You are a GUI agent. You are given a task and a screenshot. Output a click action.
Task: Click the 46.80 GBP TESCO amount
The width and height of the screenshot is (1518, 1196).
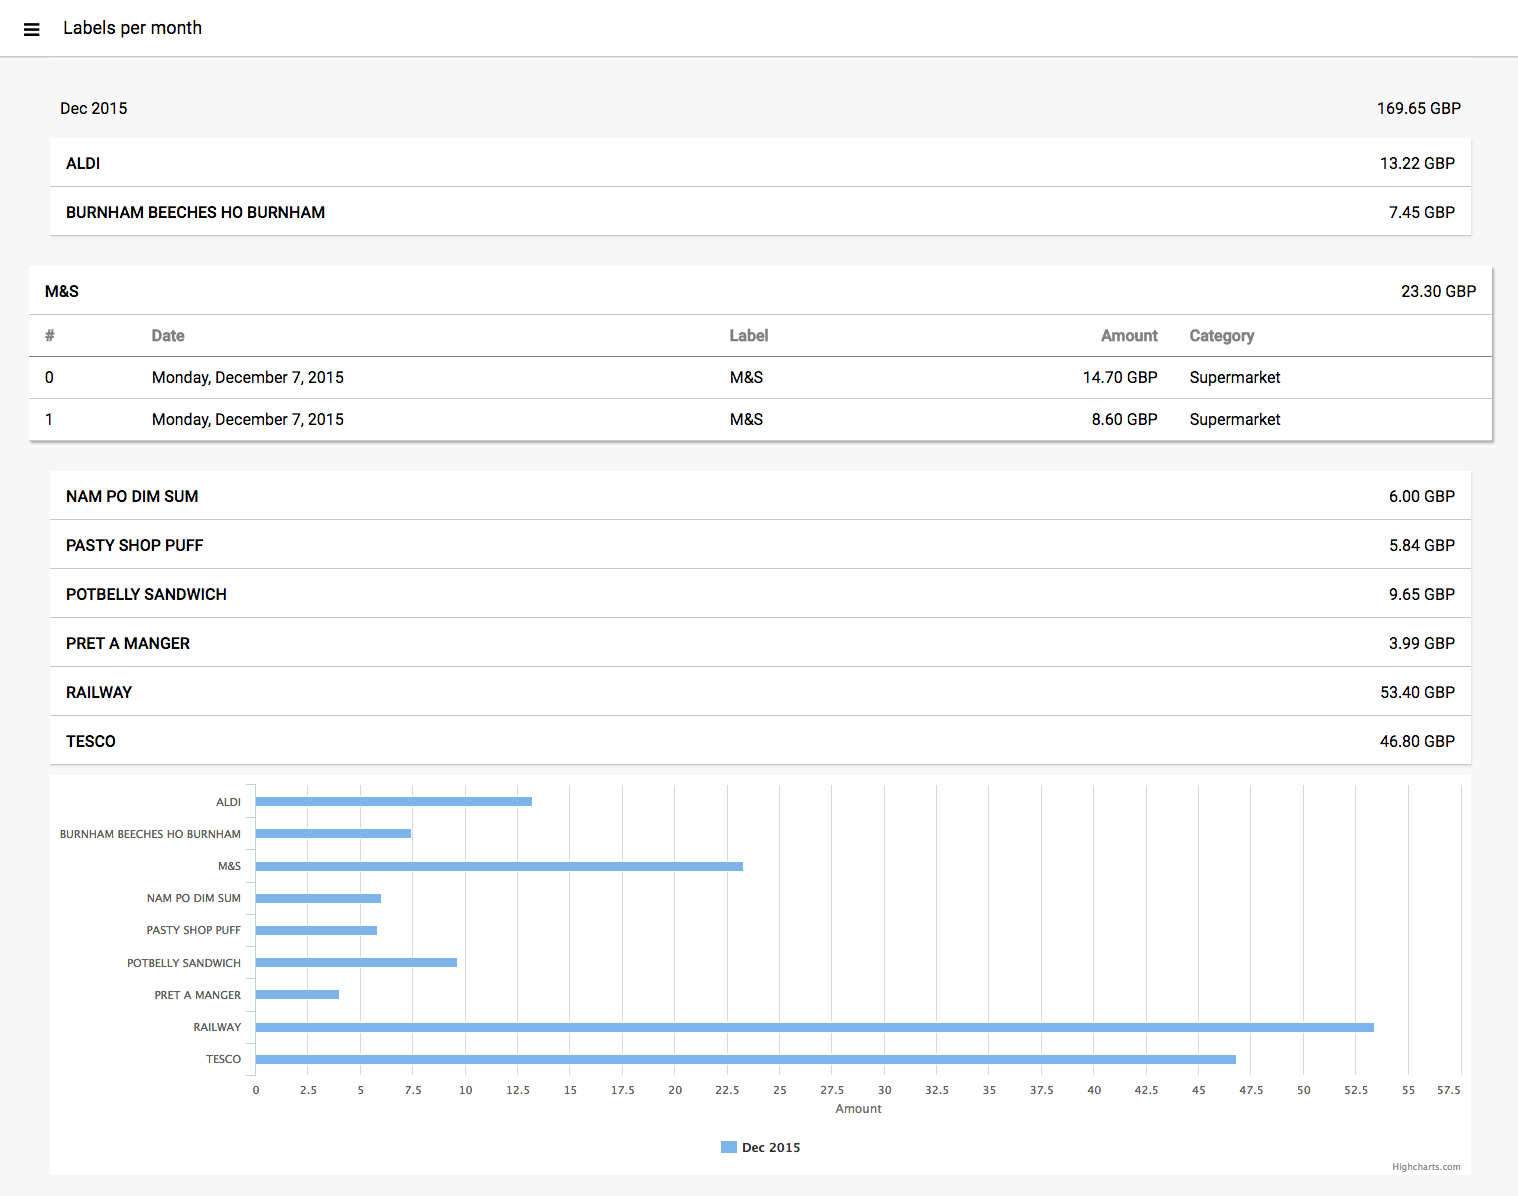tap(1417, 741)
